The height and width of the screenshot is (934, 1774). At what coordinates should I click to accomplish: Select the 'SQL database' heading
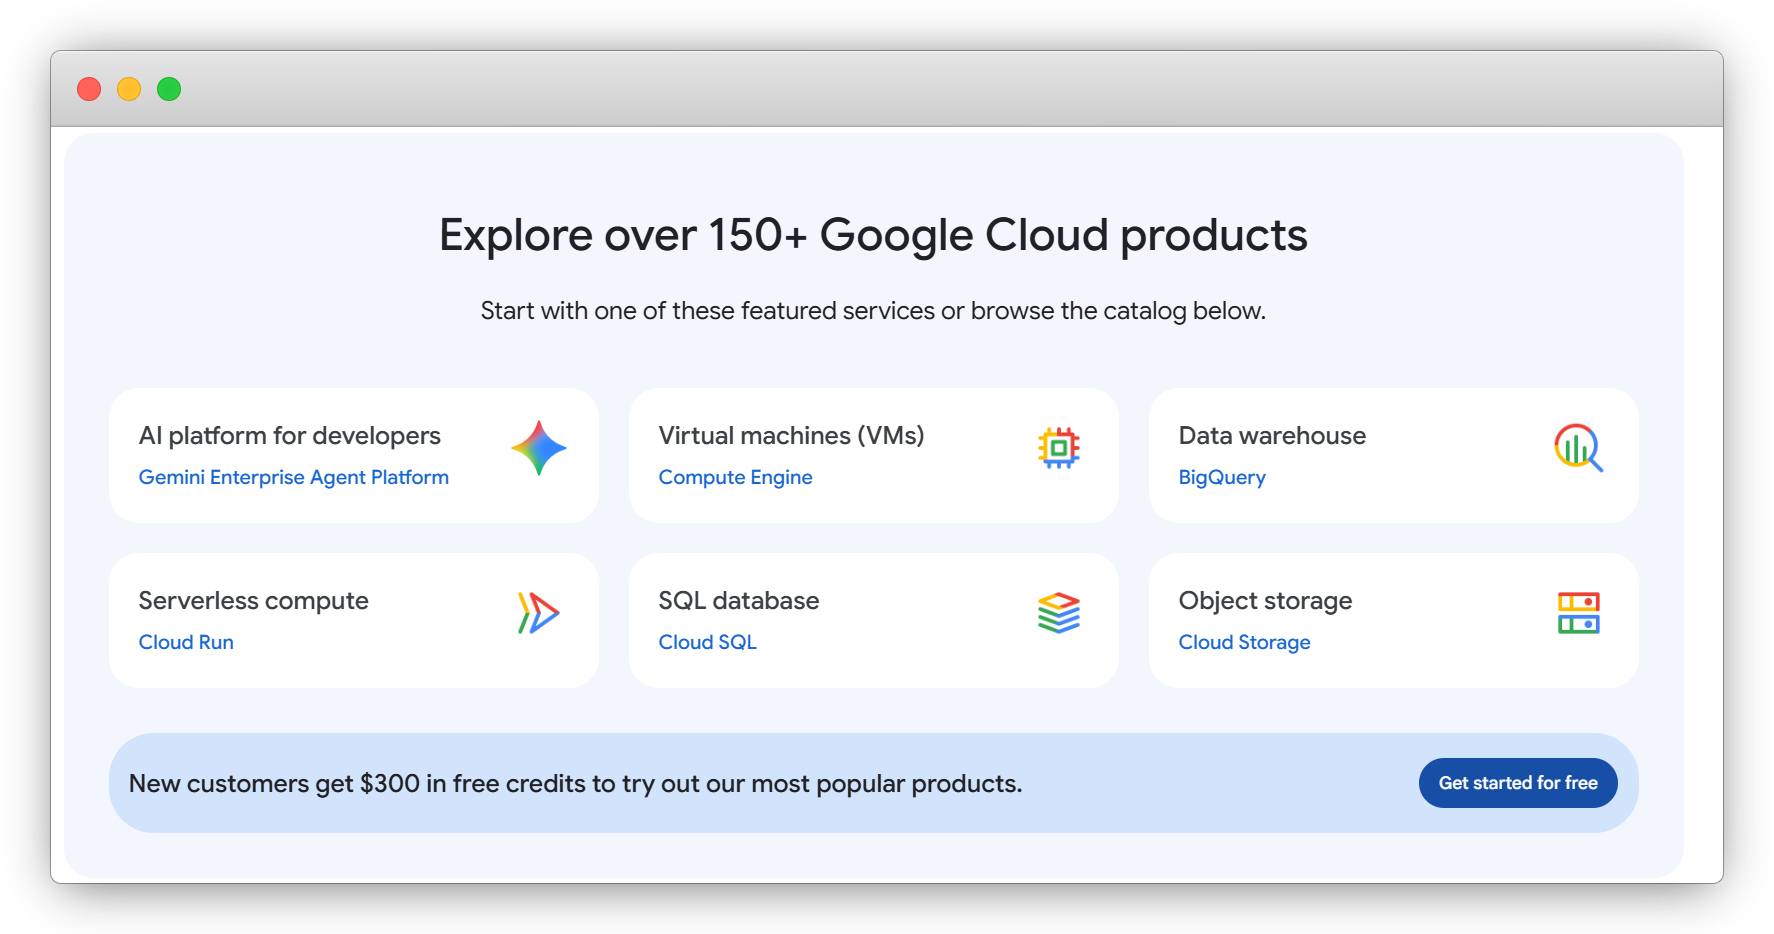pyautogui.click(x=739, y=601)
